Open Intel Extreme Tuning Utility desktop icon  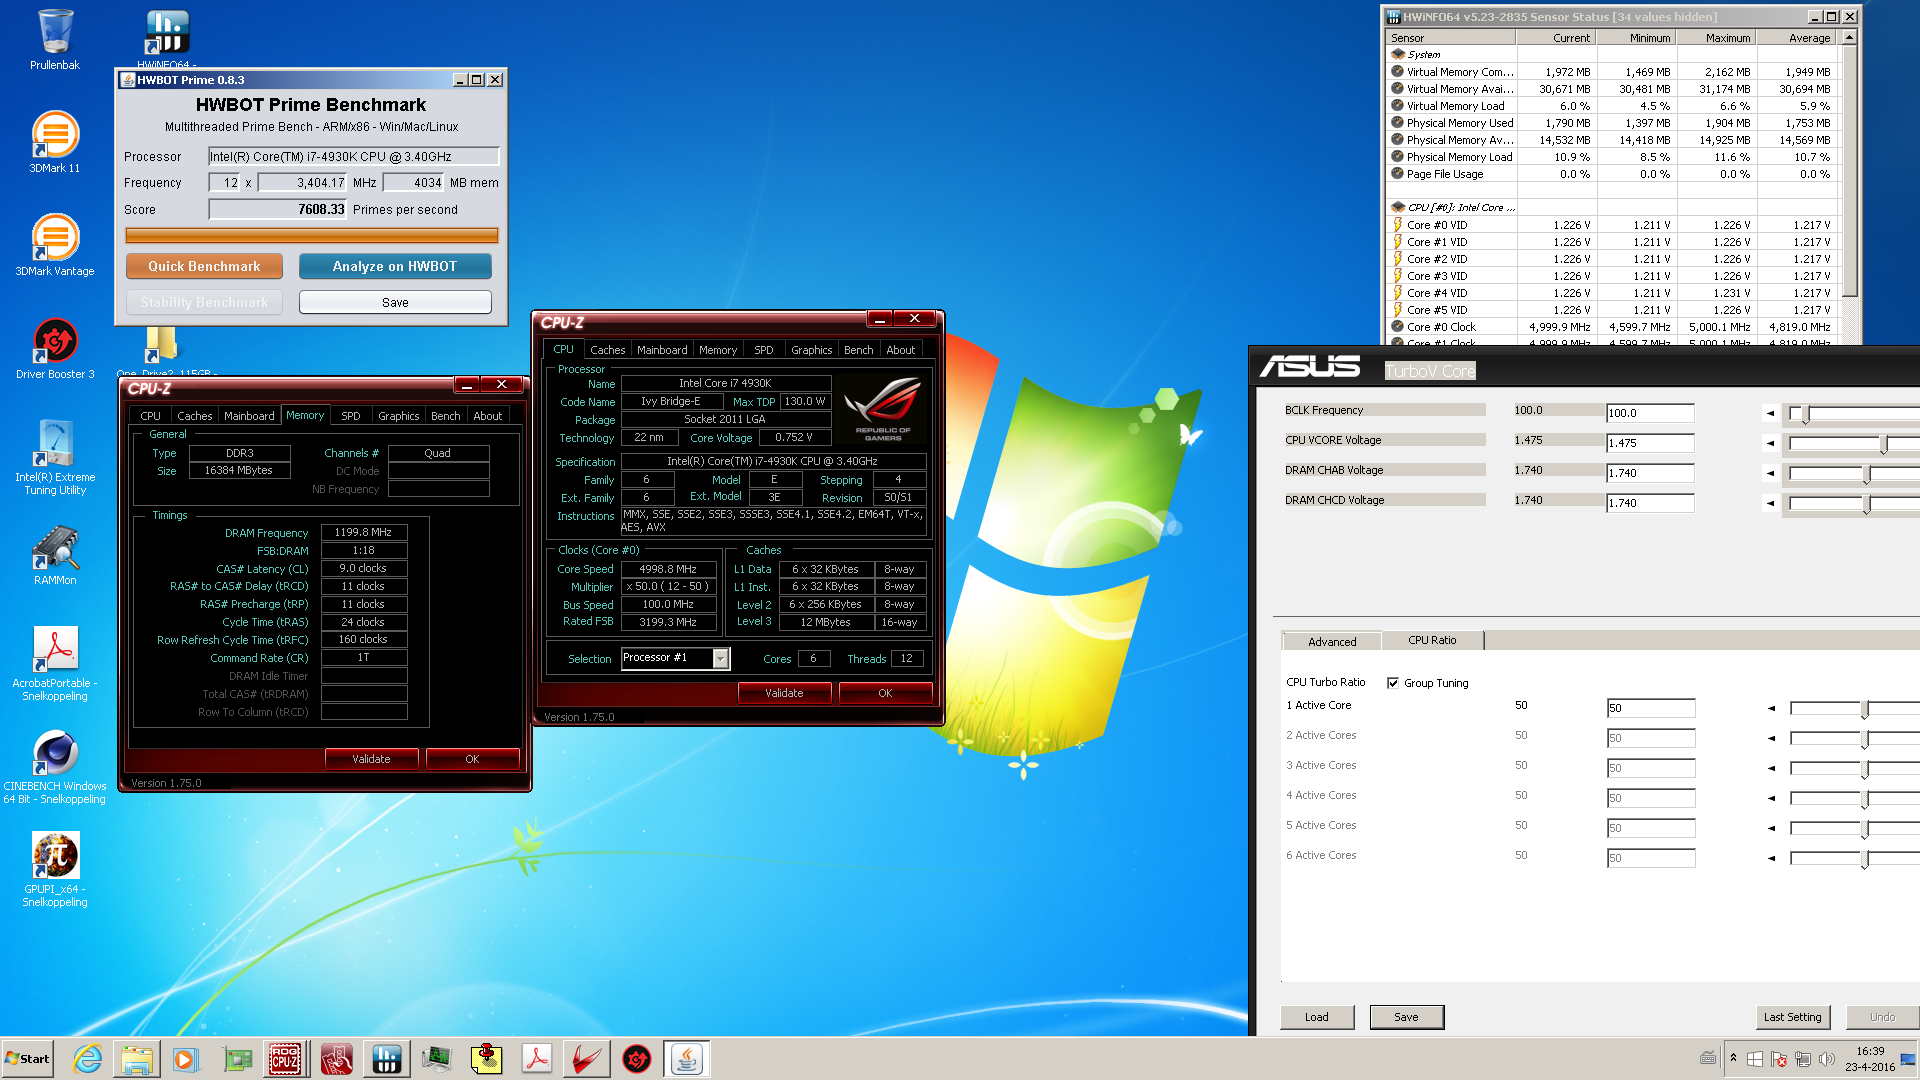pos(55,457)
